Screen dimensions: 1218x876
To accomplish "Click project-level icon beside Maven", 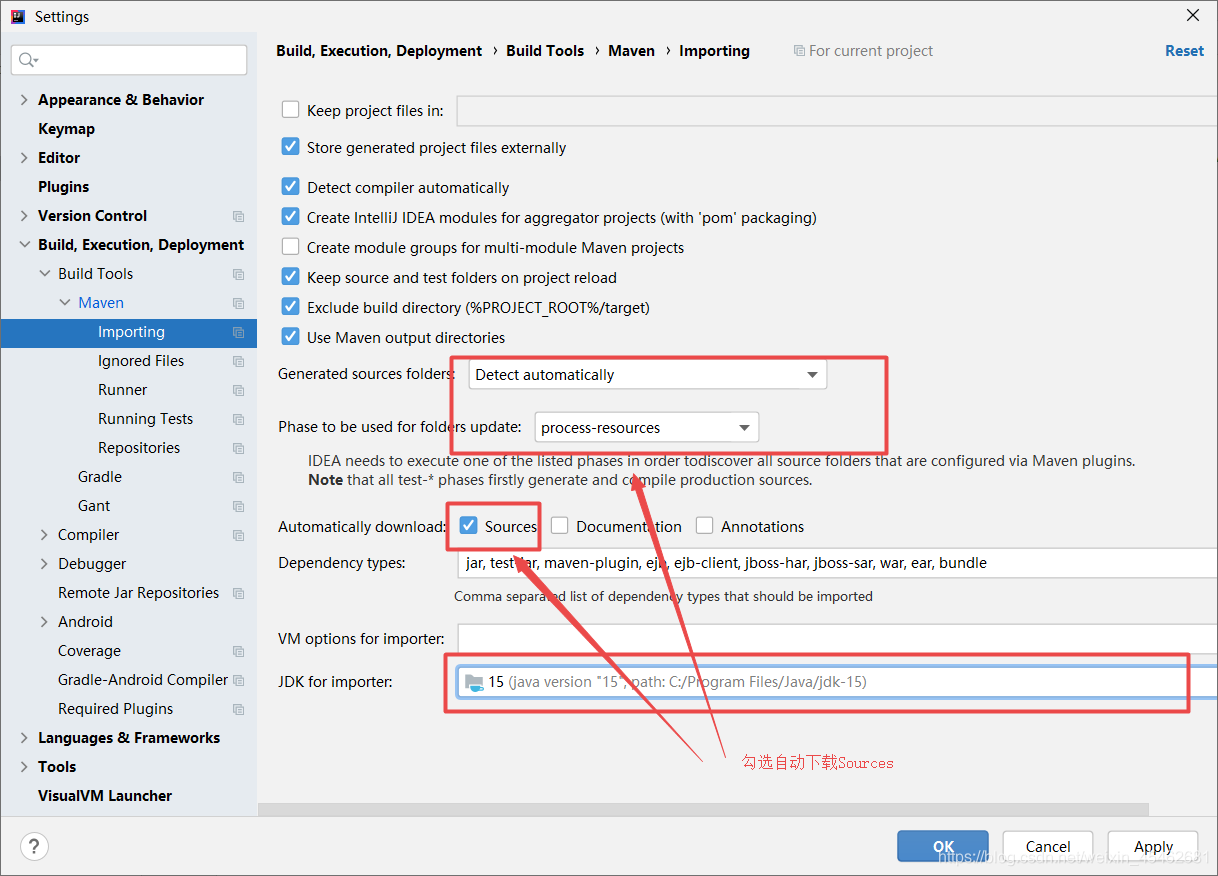I will [238, 303].
